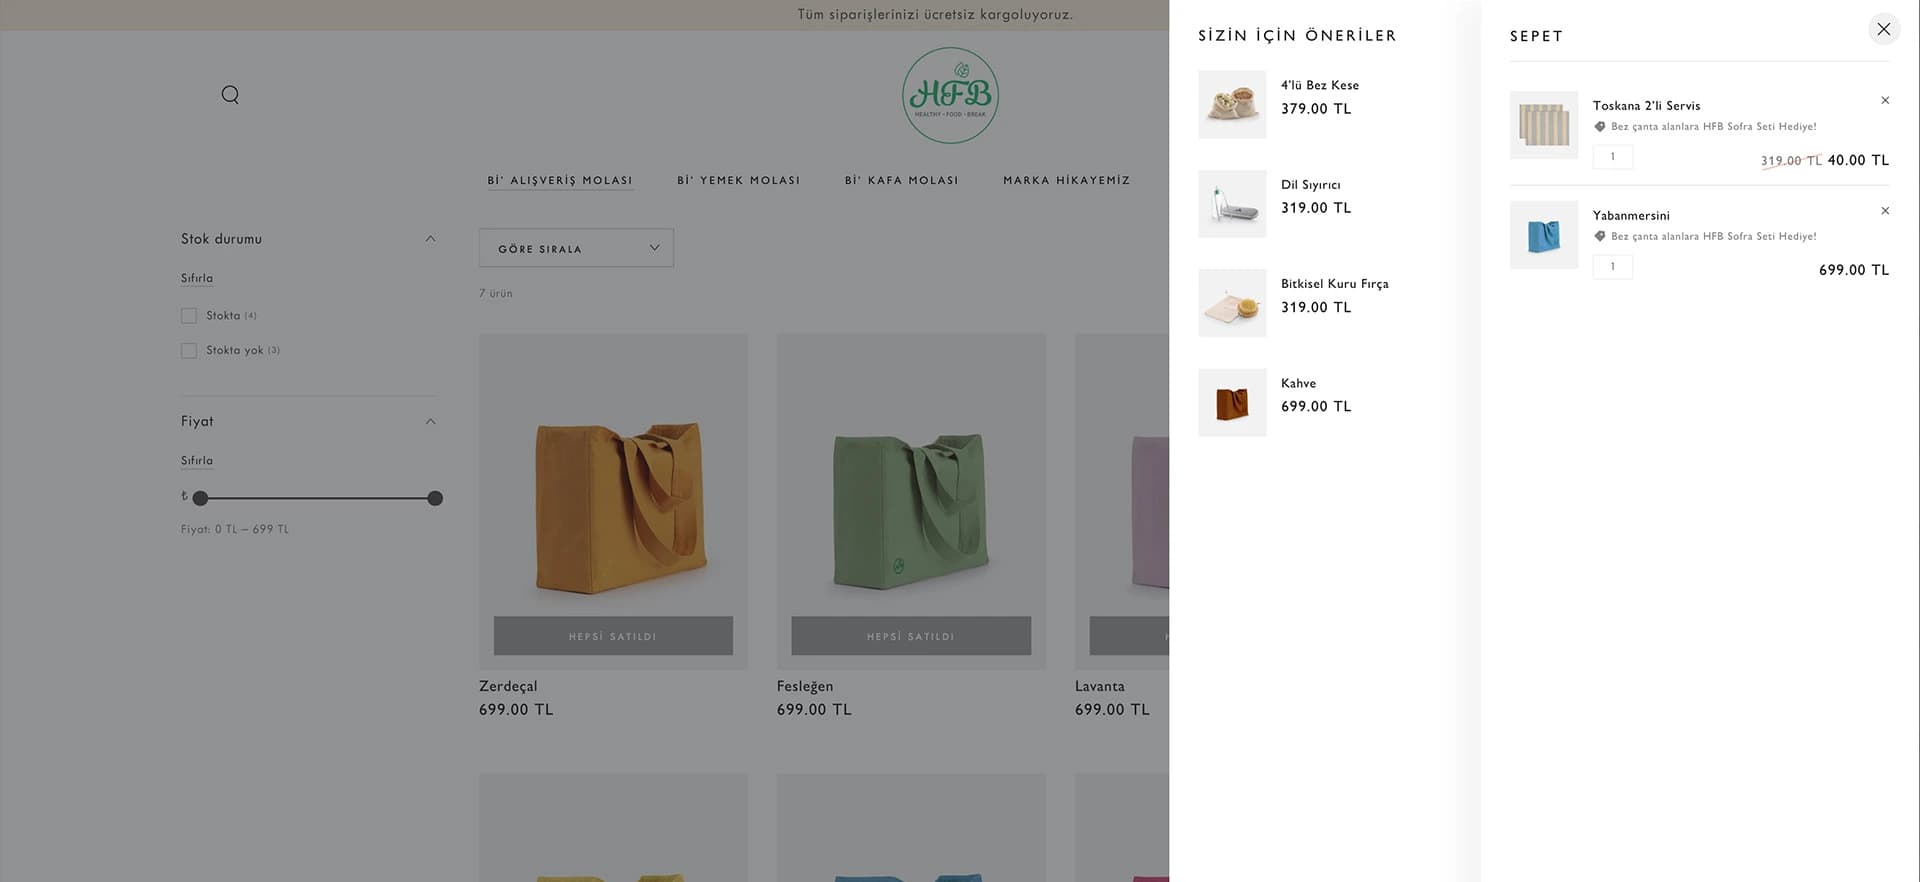Open the Yabanmersini cart thumbnail

[x=1544, y=235]
